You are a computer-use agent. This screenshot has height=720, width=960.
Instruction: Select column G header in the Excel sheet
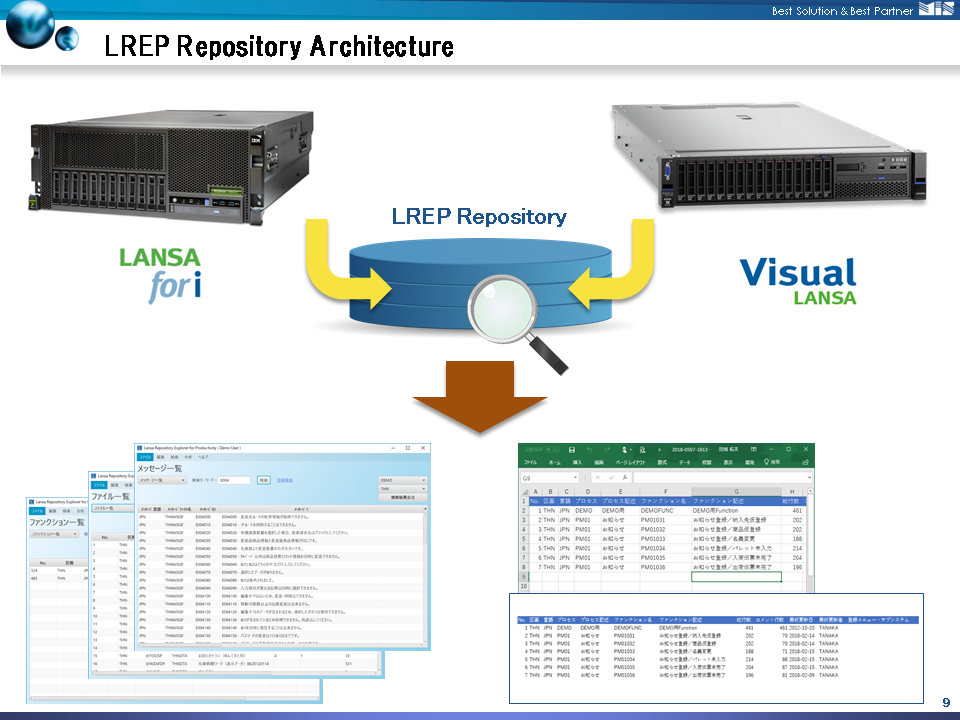pos(736,492)
